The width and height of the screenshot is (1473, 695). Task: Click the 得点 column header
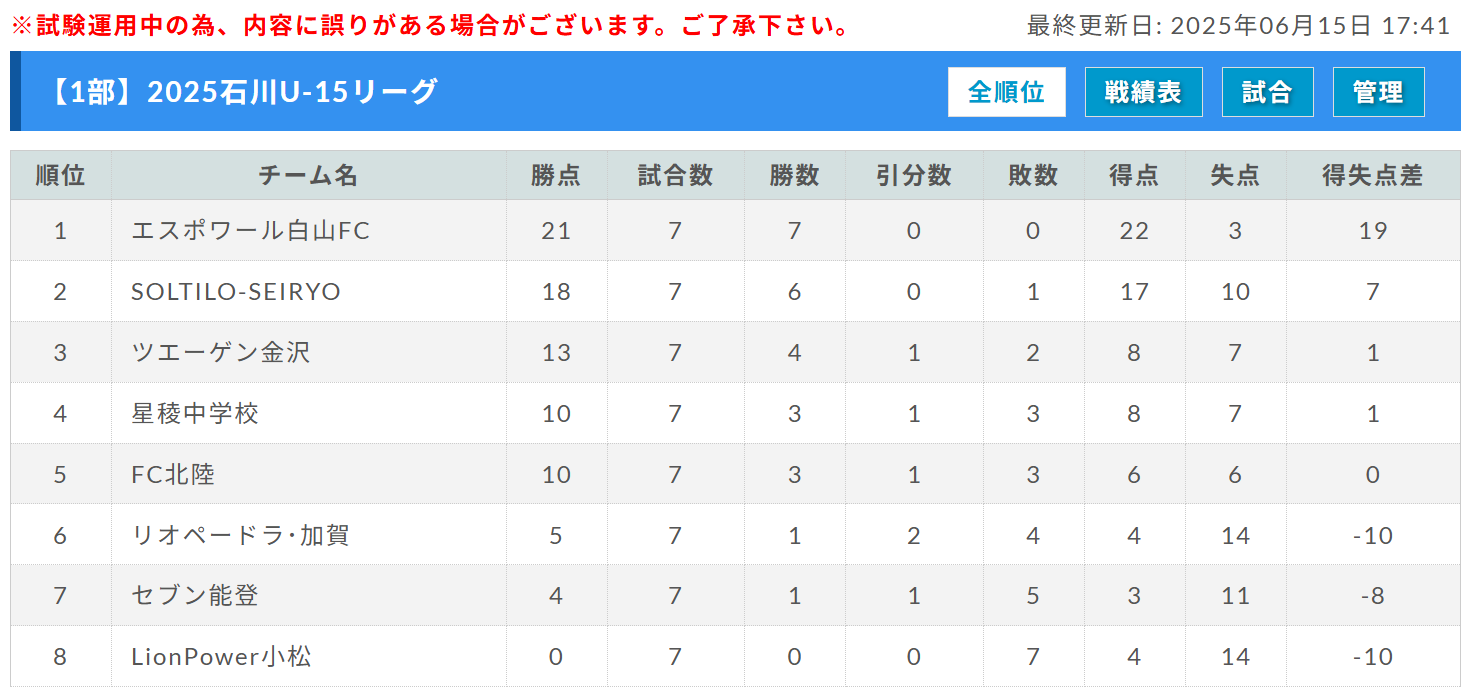point(1134,176)
